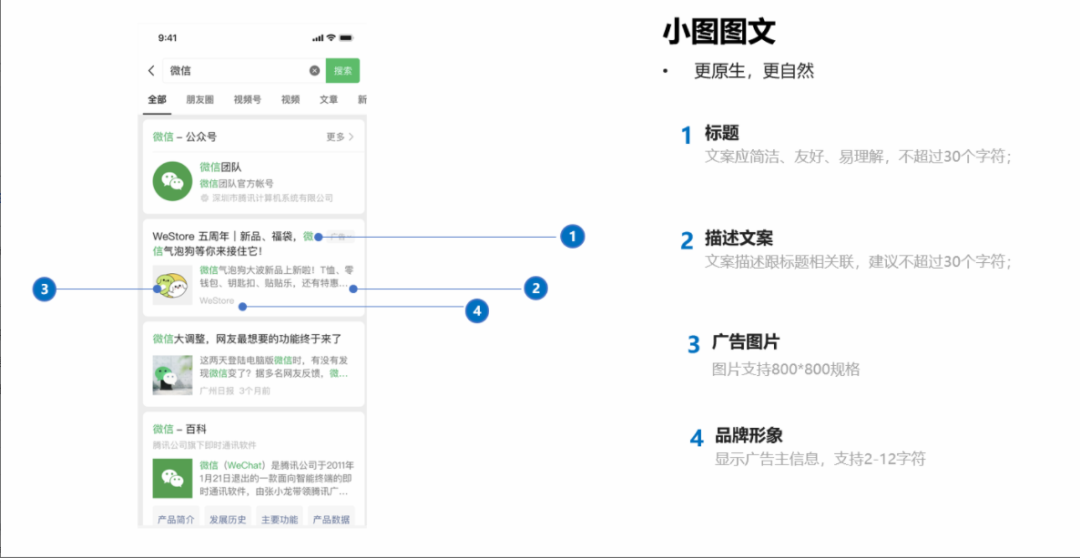This screenshot has height=558, width=1080.
Task: Click the 气泡狗大波新品上新啦 ad description
Action: click(277, 277)
